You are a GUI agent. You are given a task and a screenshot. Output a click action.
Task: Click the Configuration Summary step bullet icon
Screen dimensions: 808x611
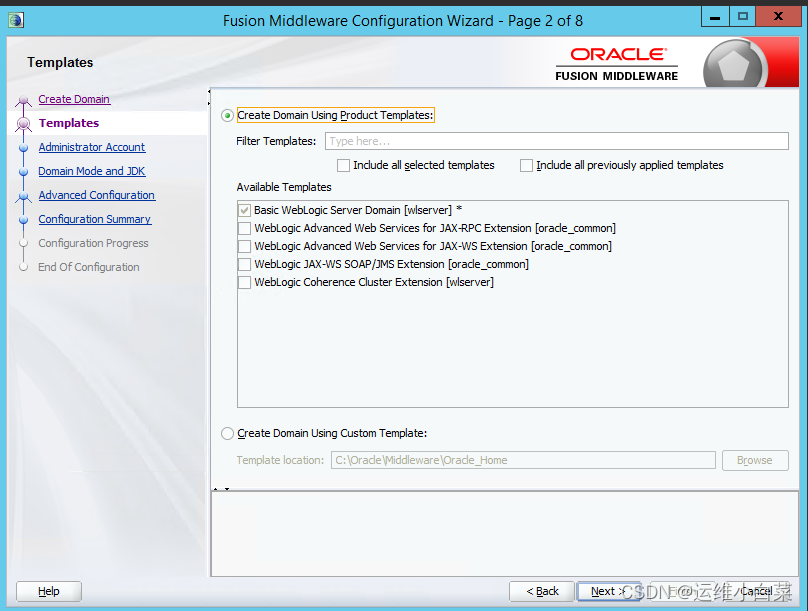click(23, 220)
